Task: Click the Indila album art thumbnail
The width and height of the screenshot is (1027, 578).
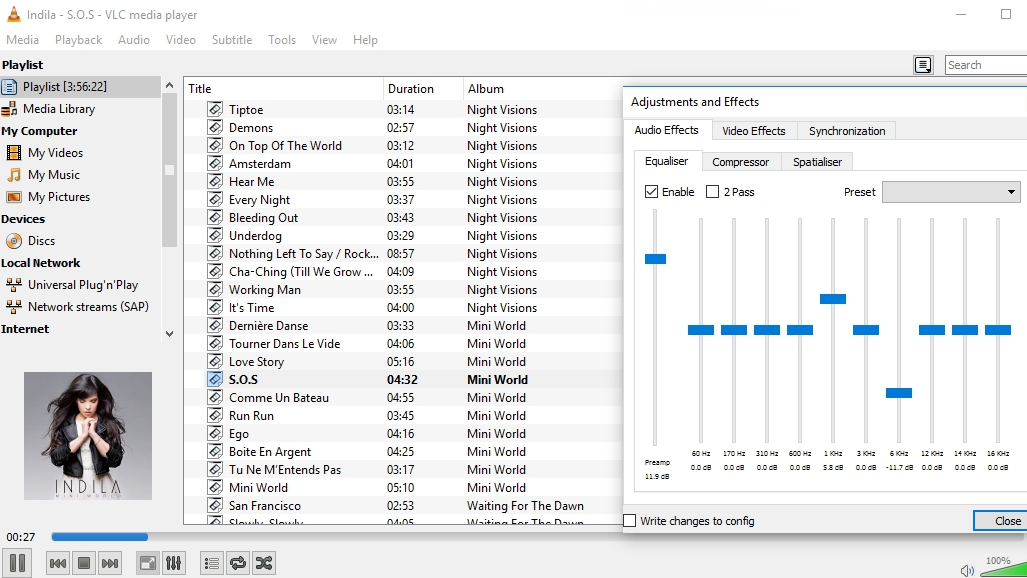Action: (88, 436)
